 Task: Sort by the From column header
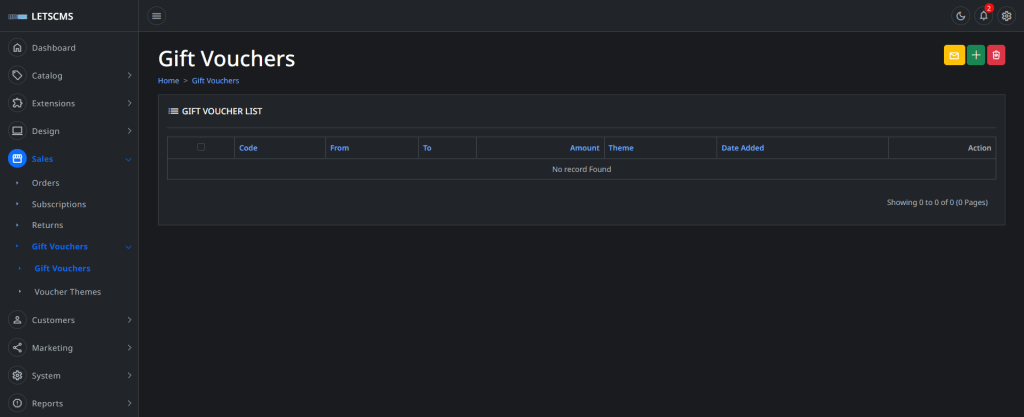(340, 148)
